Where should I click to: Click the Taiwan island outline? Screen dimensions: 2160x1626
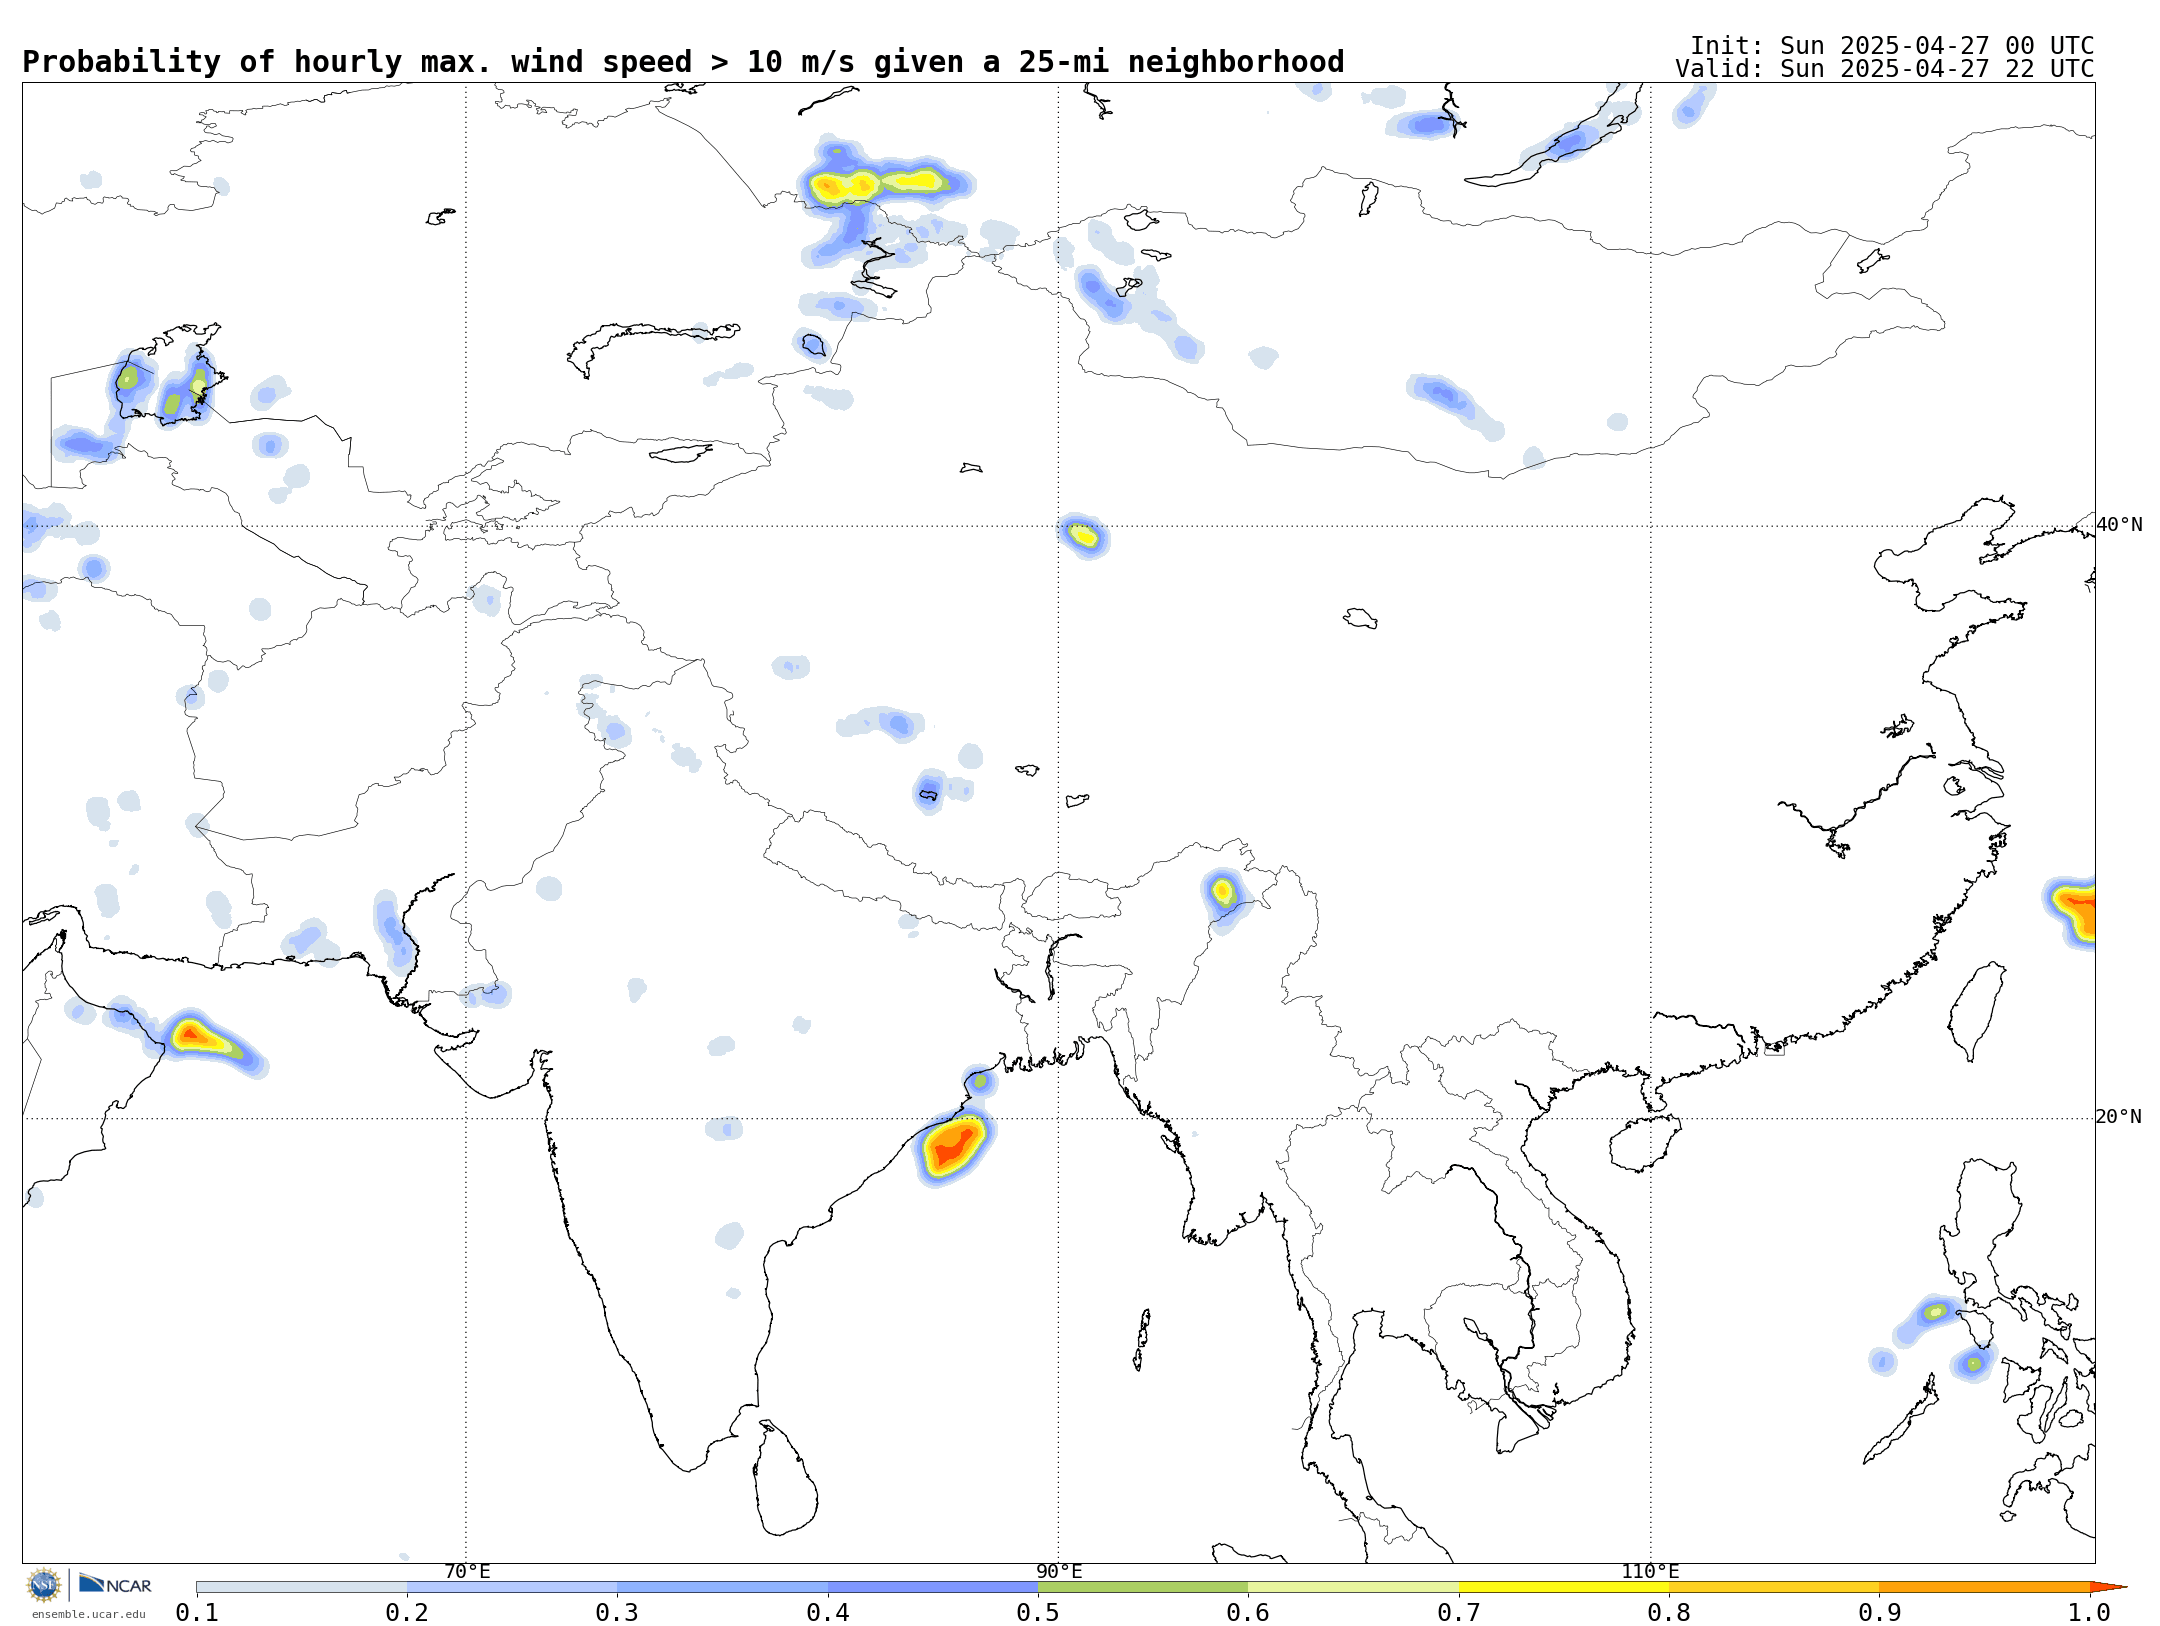(x=1977, y=1011)
